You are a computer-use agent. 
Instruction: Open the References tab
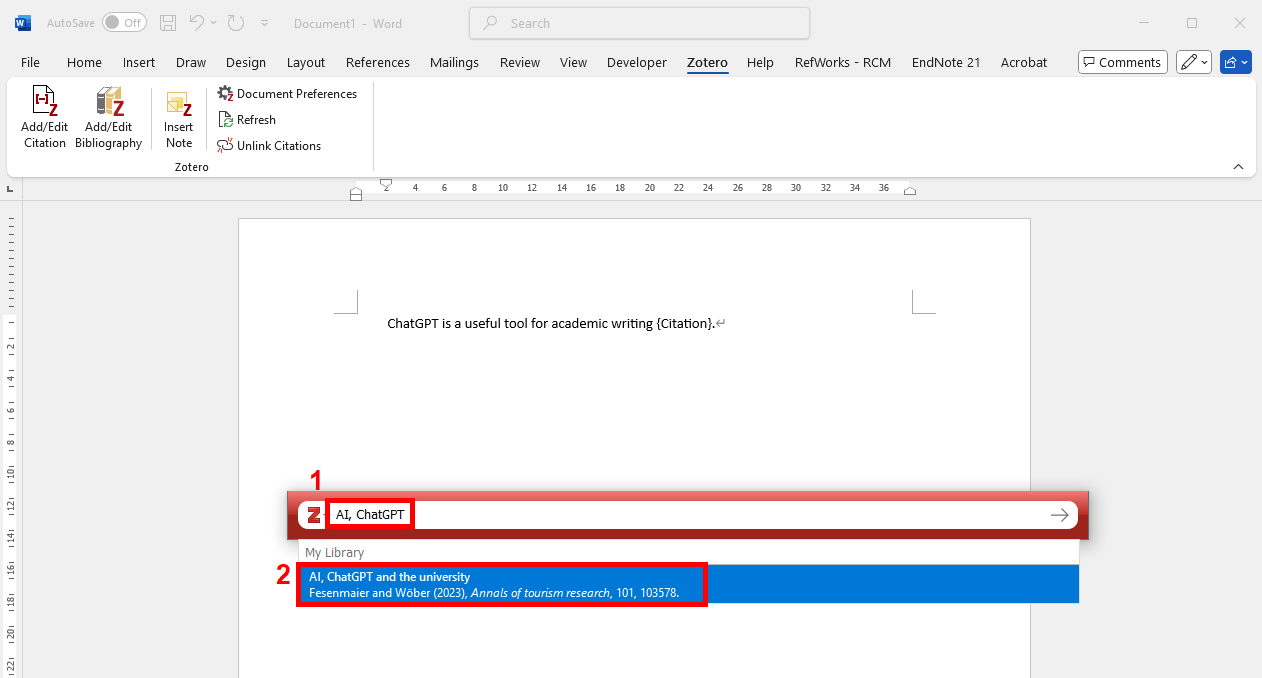pyautogui.click(x=377, y=62)
